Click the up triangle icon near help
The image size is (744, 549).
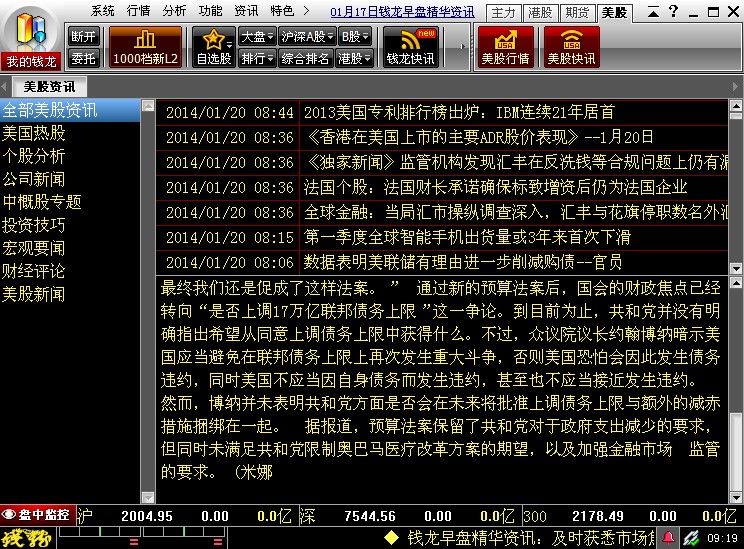[653, 12]
